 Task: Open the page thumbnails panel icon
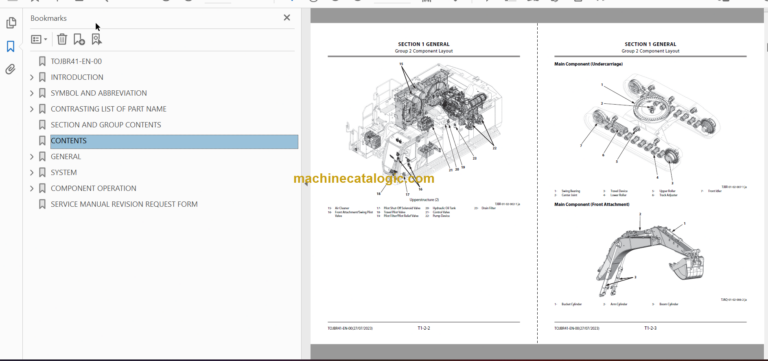pyautogui.click(x=11, y=23)
